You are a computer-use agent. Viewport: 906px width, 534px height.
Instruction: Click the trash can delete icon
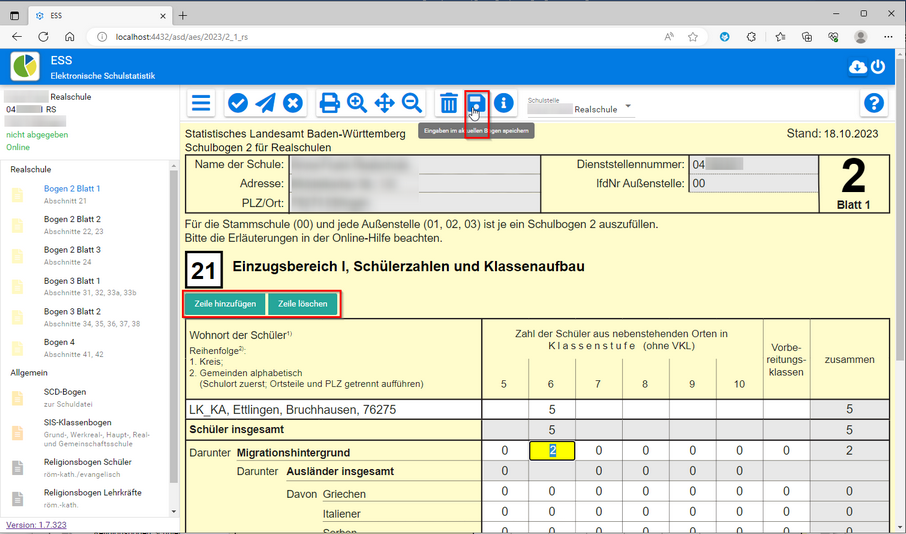449,103
